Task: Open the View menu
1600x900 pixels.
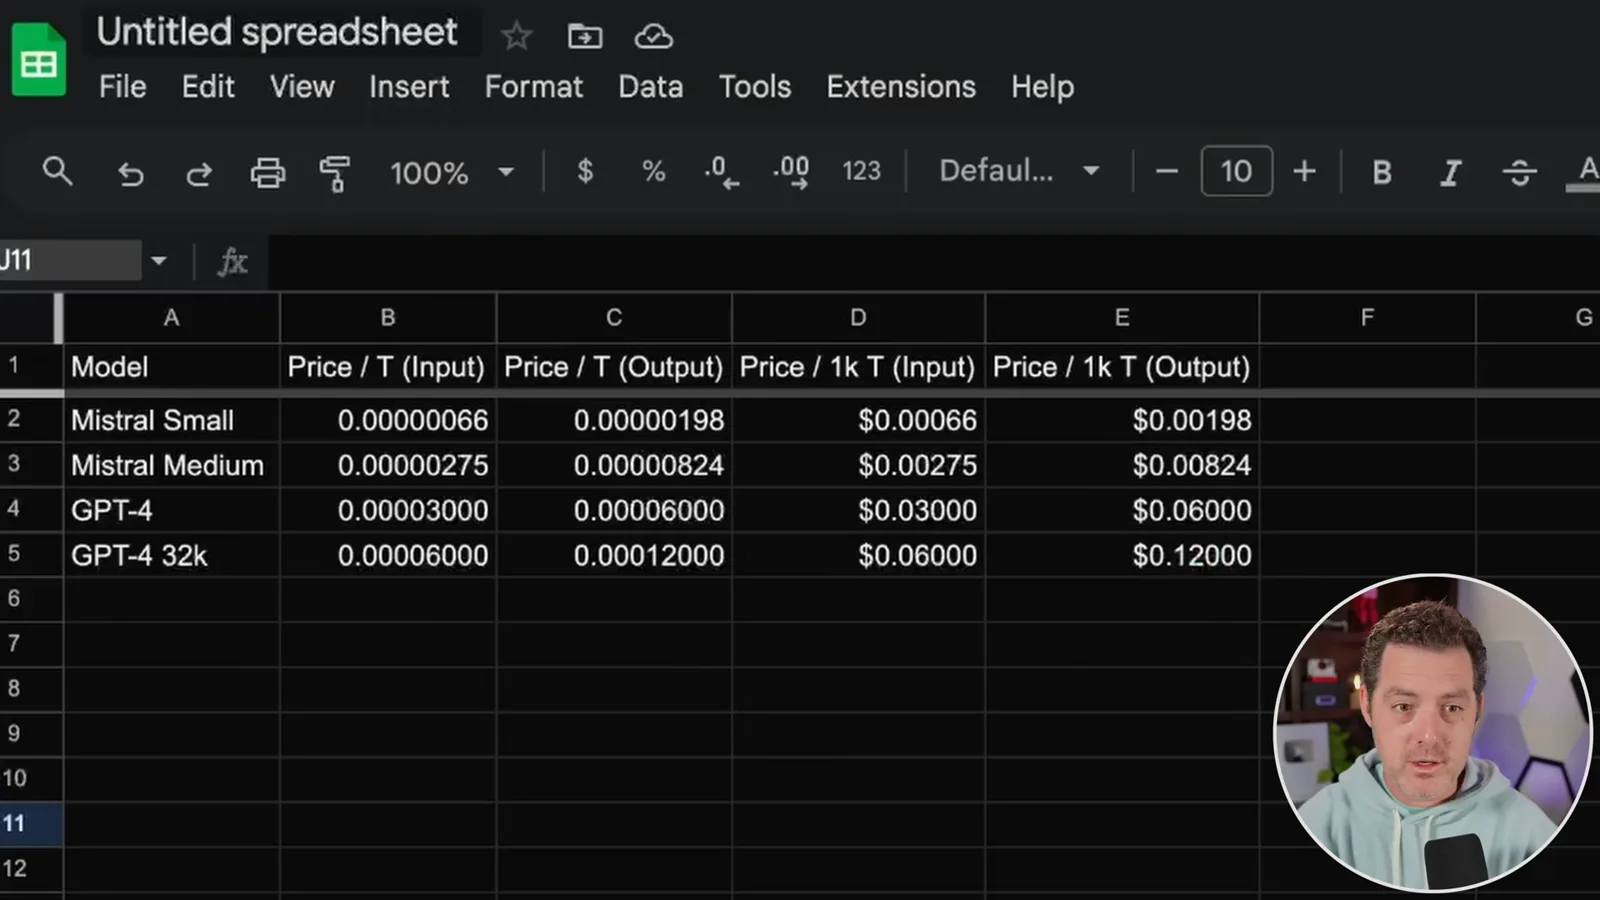Action: click(x=302, y=87)
